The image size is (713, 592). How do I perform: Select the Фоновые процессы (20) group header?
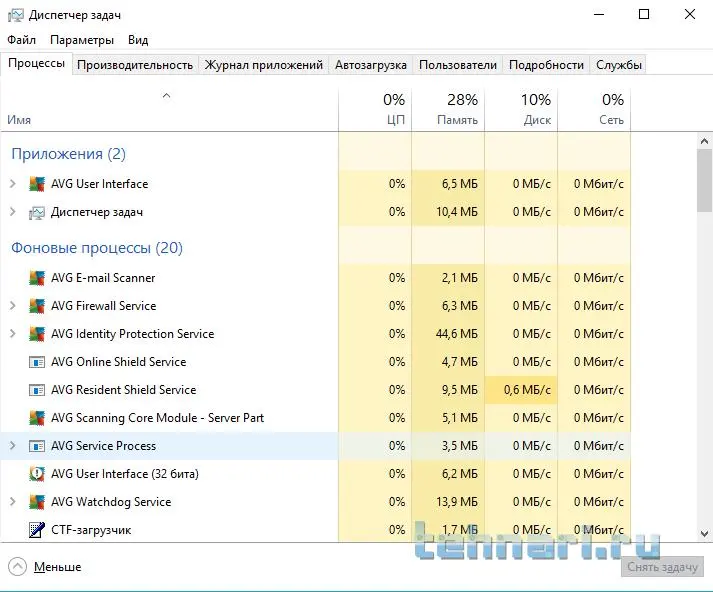click(97, 248)
